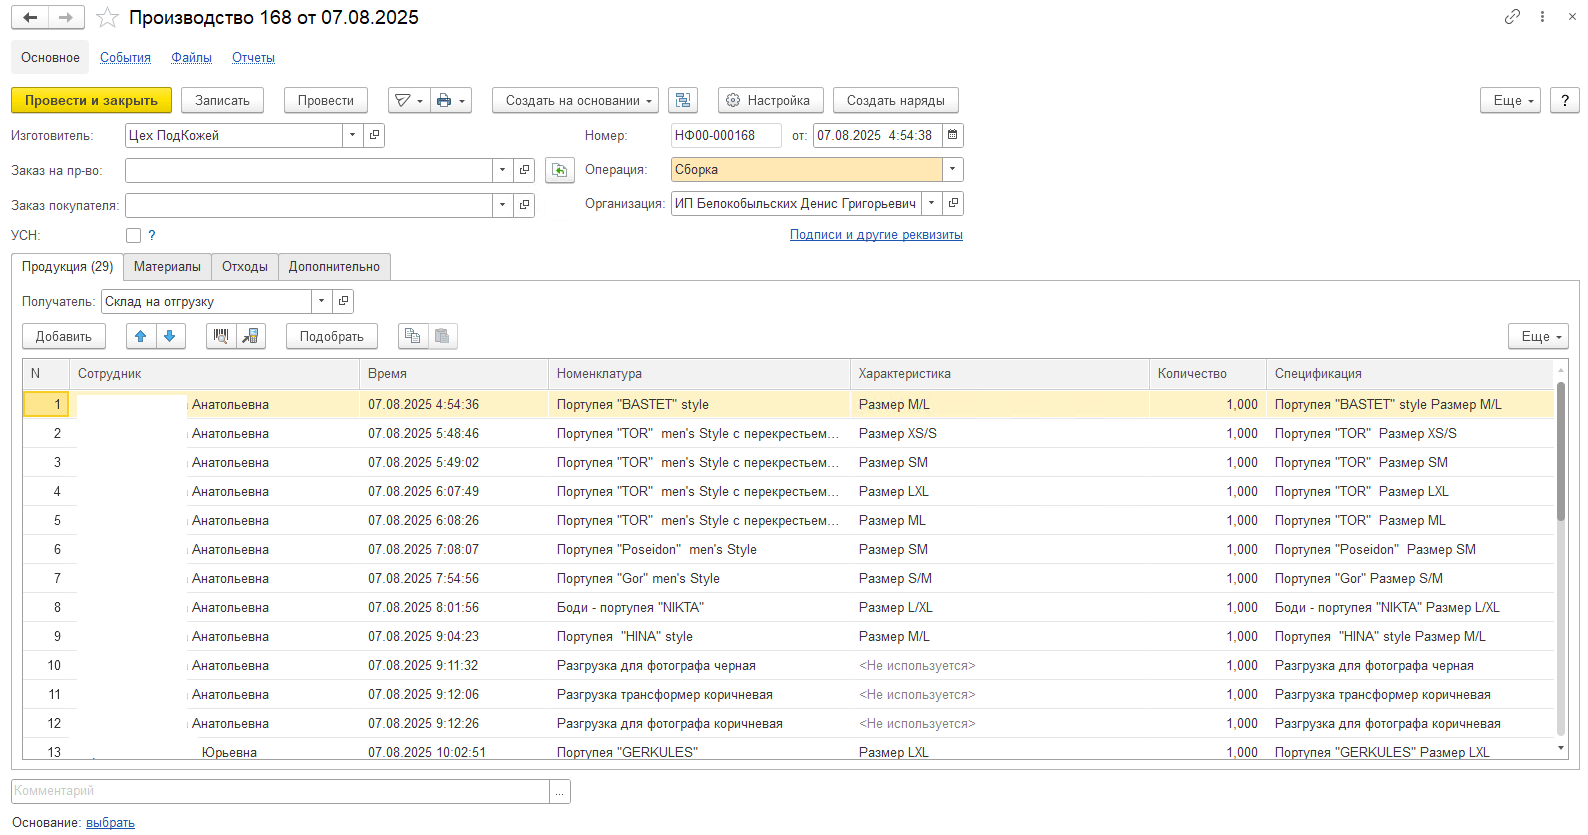This screenshot has width=1588, height=835.
Task: Follow Подписи и другие реквизиты link
Action: (876, 235)
